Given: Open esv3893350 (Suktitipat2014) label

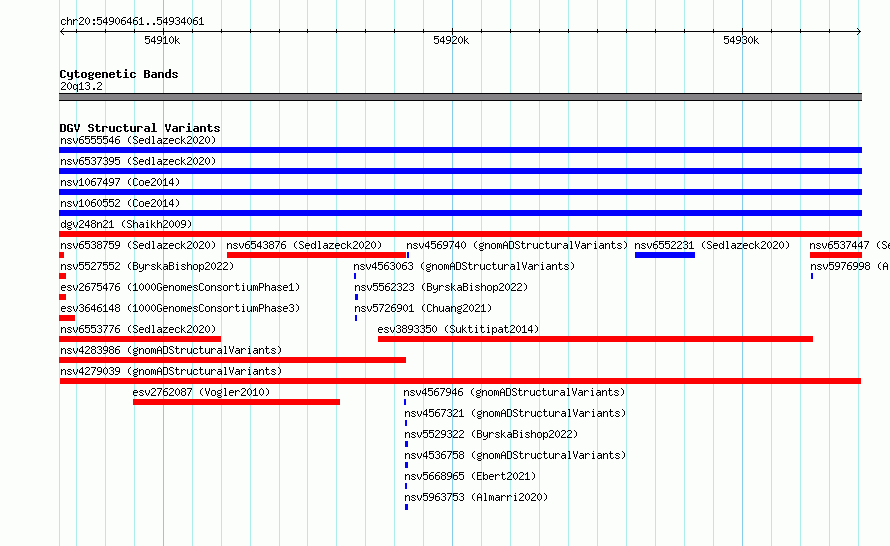Looking at the screenshot, I should [458, 329].
